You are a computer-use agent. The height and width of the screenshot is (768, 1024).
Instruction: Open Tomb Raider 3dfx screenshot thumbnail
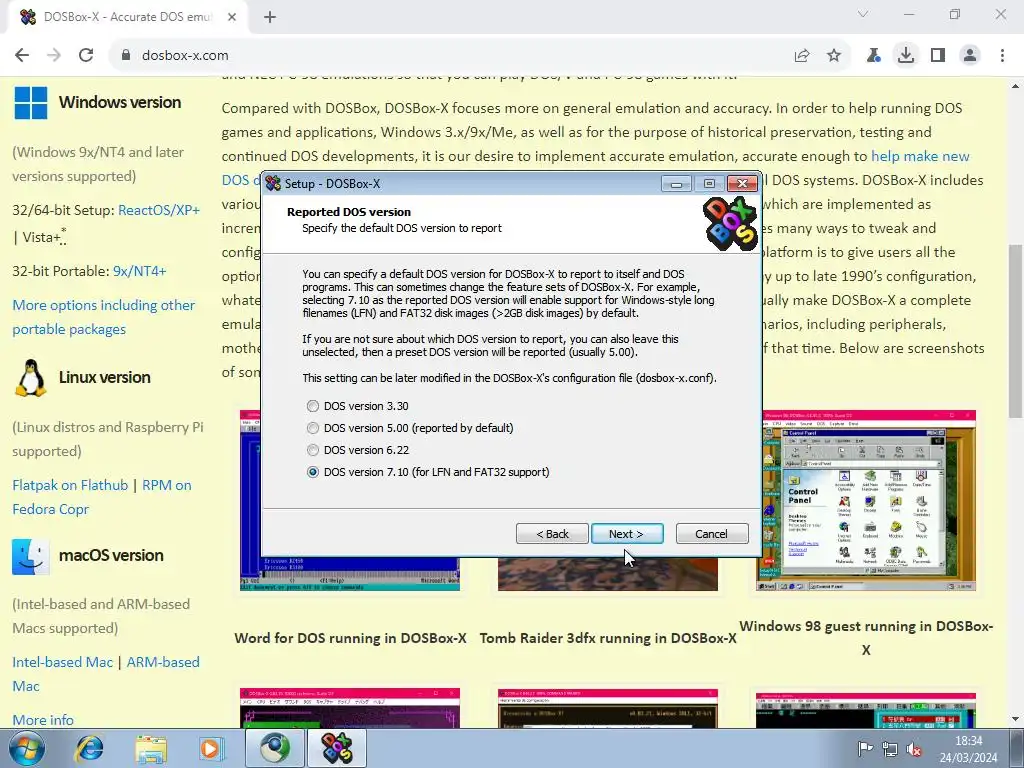point(608,574)
